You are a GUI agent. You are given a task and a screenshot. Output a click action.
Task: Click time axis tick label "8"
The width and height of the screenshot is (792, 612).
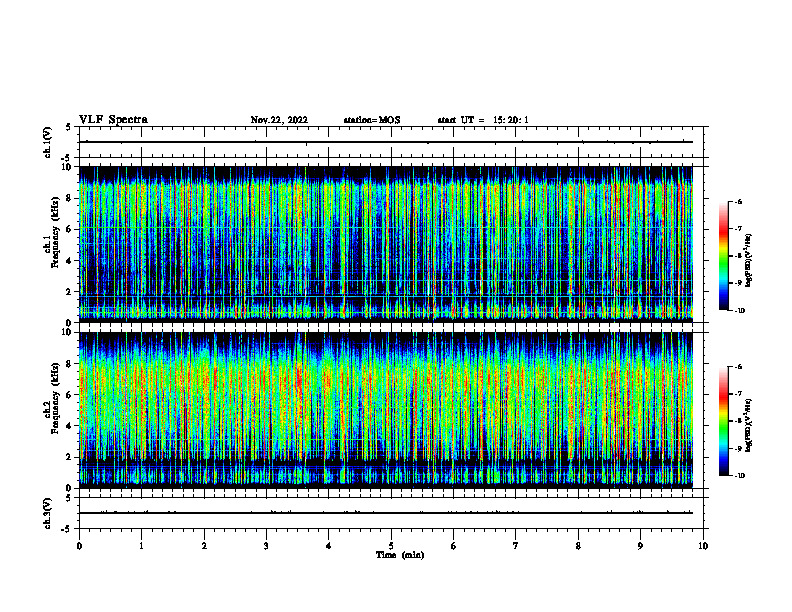coord(578,546)
